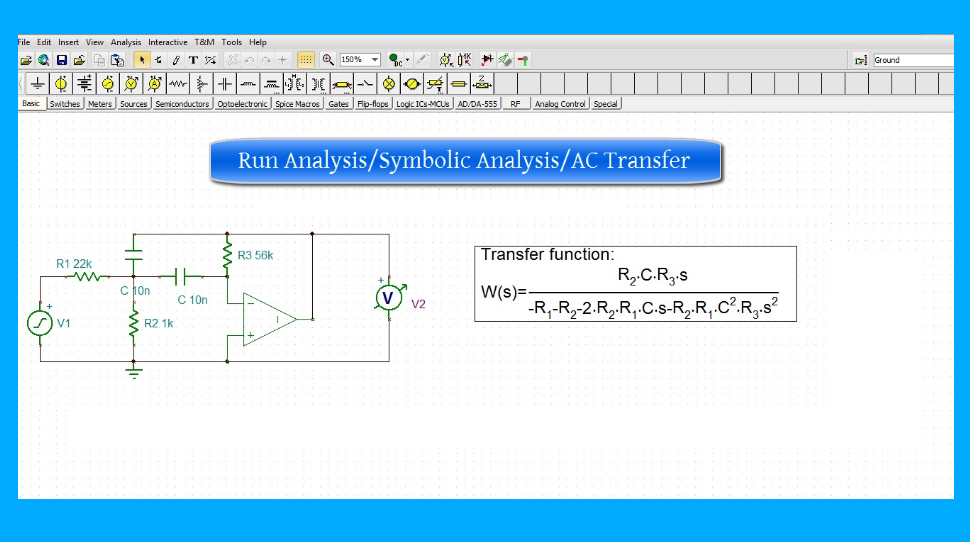Switch to the Spice Macros tab
Image resolution: width=970 pixels, height=542 pixels.
(x=297, y=104)
